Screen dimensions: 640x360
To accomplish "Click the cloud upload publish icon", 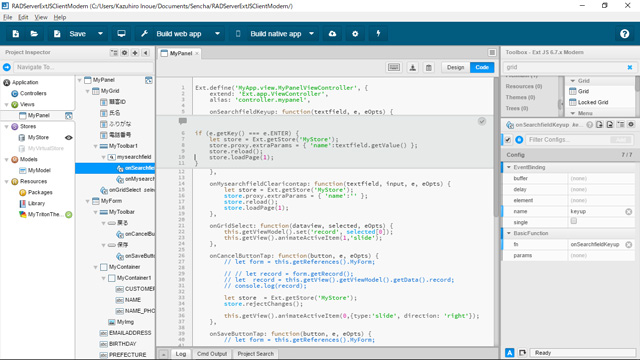I will pos(332,34).
